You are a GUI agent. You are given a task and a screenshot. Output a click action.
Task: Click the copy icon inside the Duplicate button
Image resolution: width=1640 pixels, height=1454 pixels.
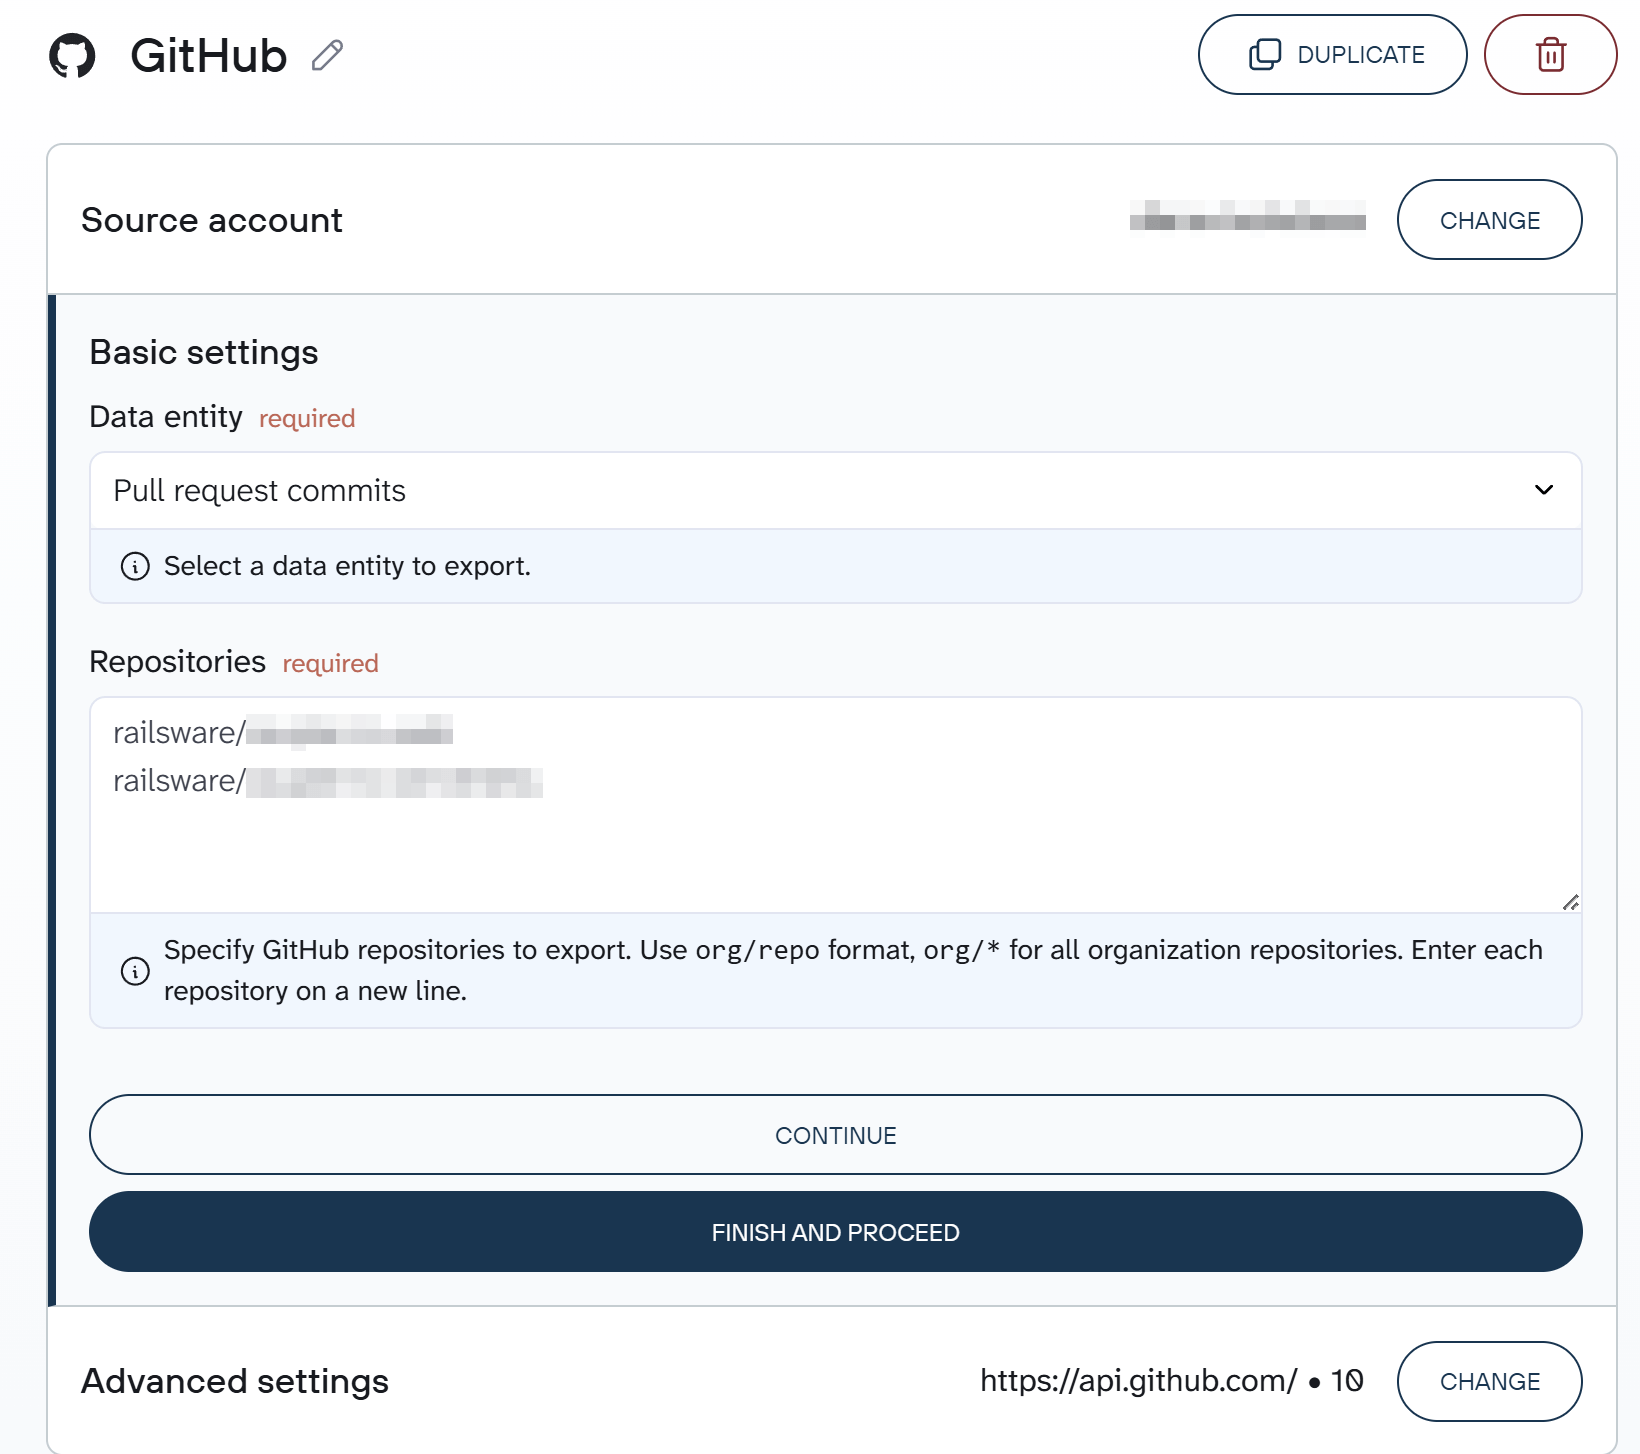tap(1265, 55)
